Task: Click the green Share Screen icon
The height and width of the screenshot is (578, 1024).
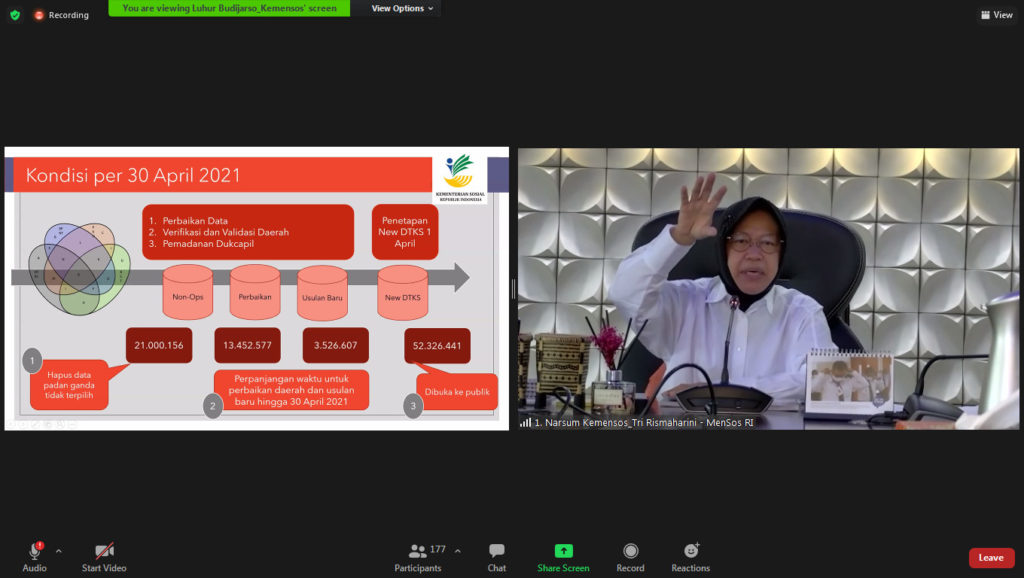Action: [564, 551]
